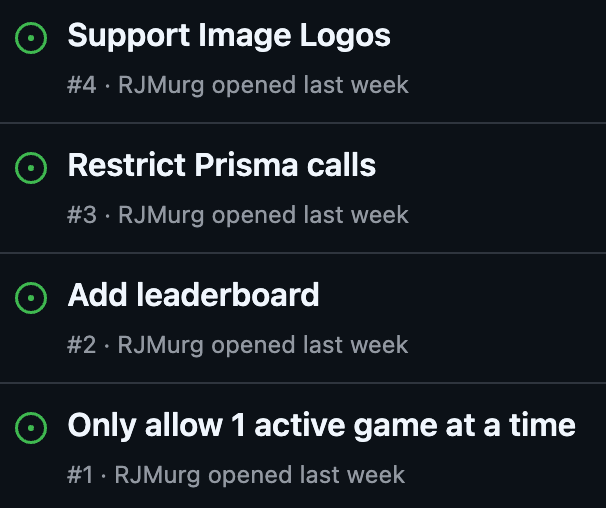Click the open issue icon beside Support Image Logos
606x508 pixels.
32,39
